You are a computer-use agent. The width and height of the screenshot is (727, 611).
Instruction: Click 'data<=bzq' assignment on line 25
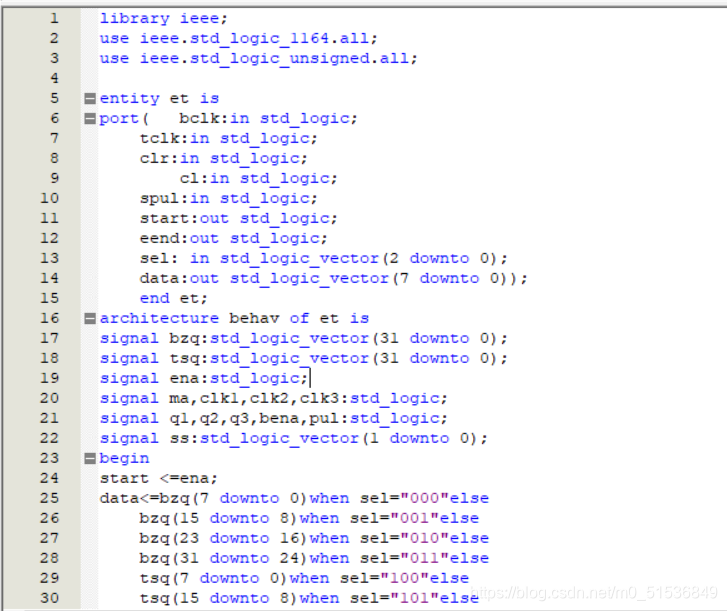[144, 498]
